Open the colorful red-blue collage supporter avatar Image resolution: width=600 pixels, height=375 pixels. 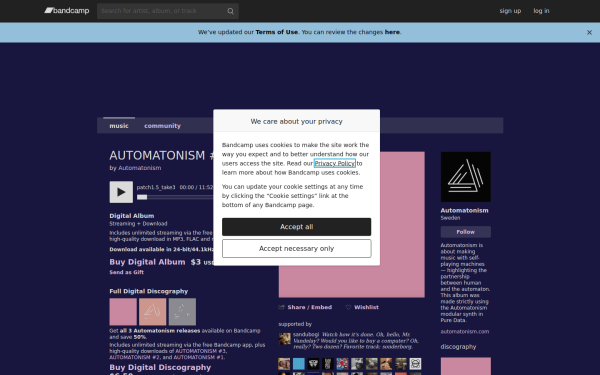click(342, 364)
